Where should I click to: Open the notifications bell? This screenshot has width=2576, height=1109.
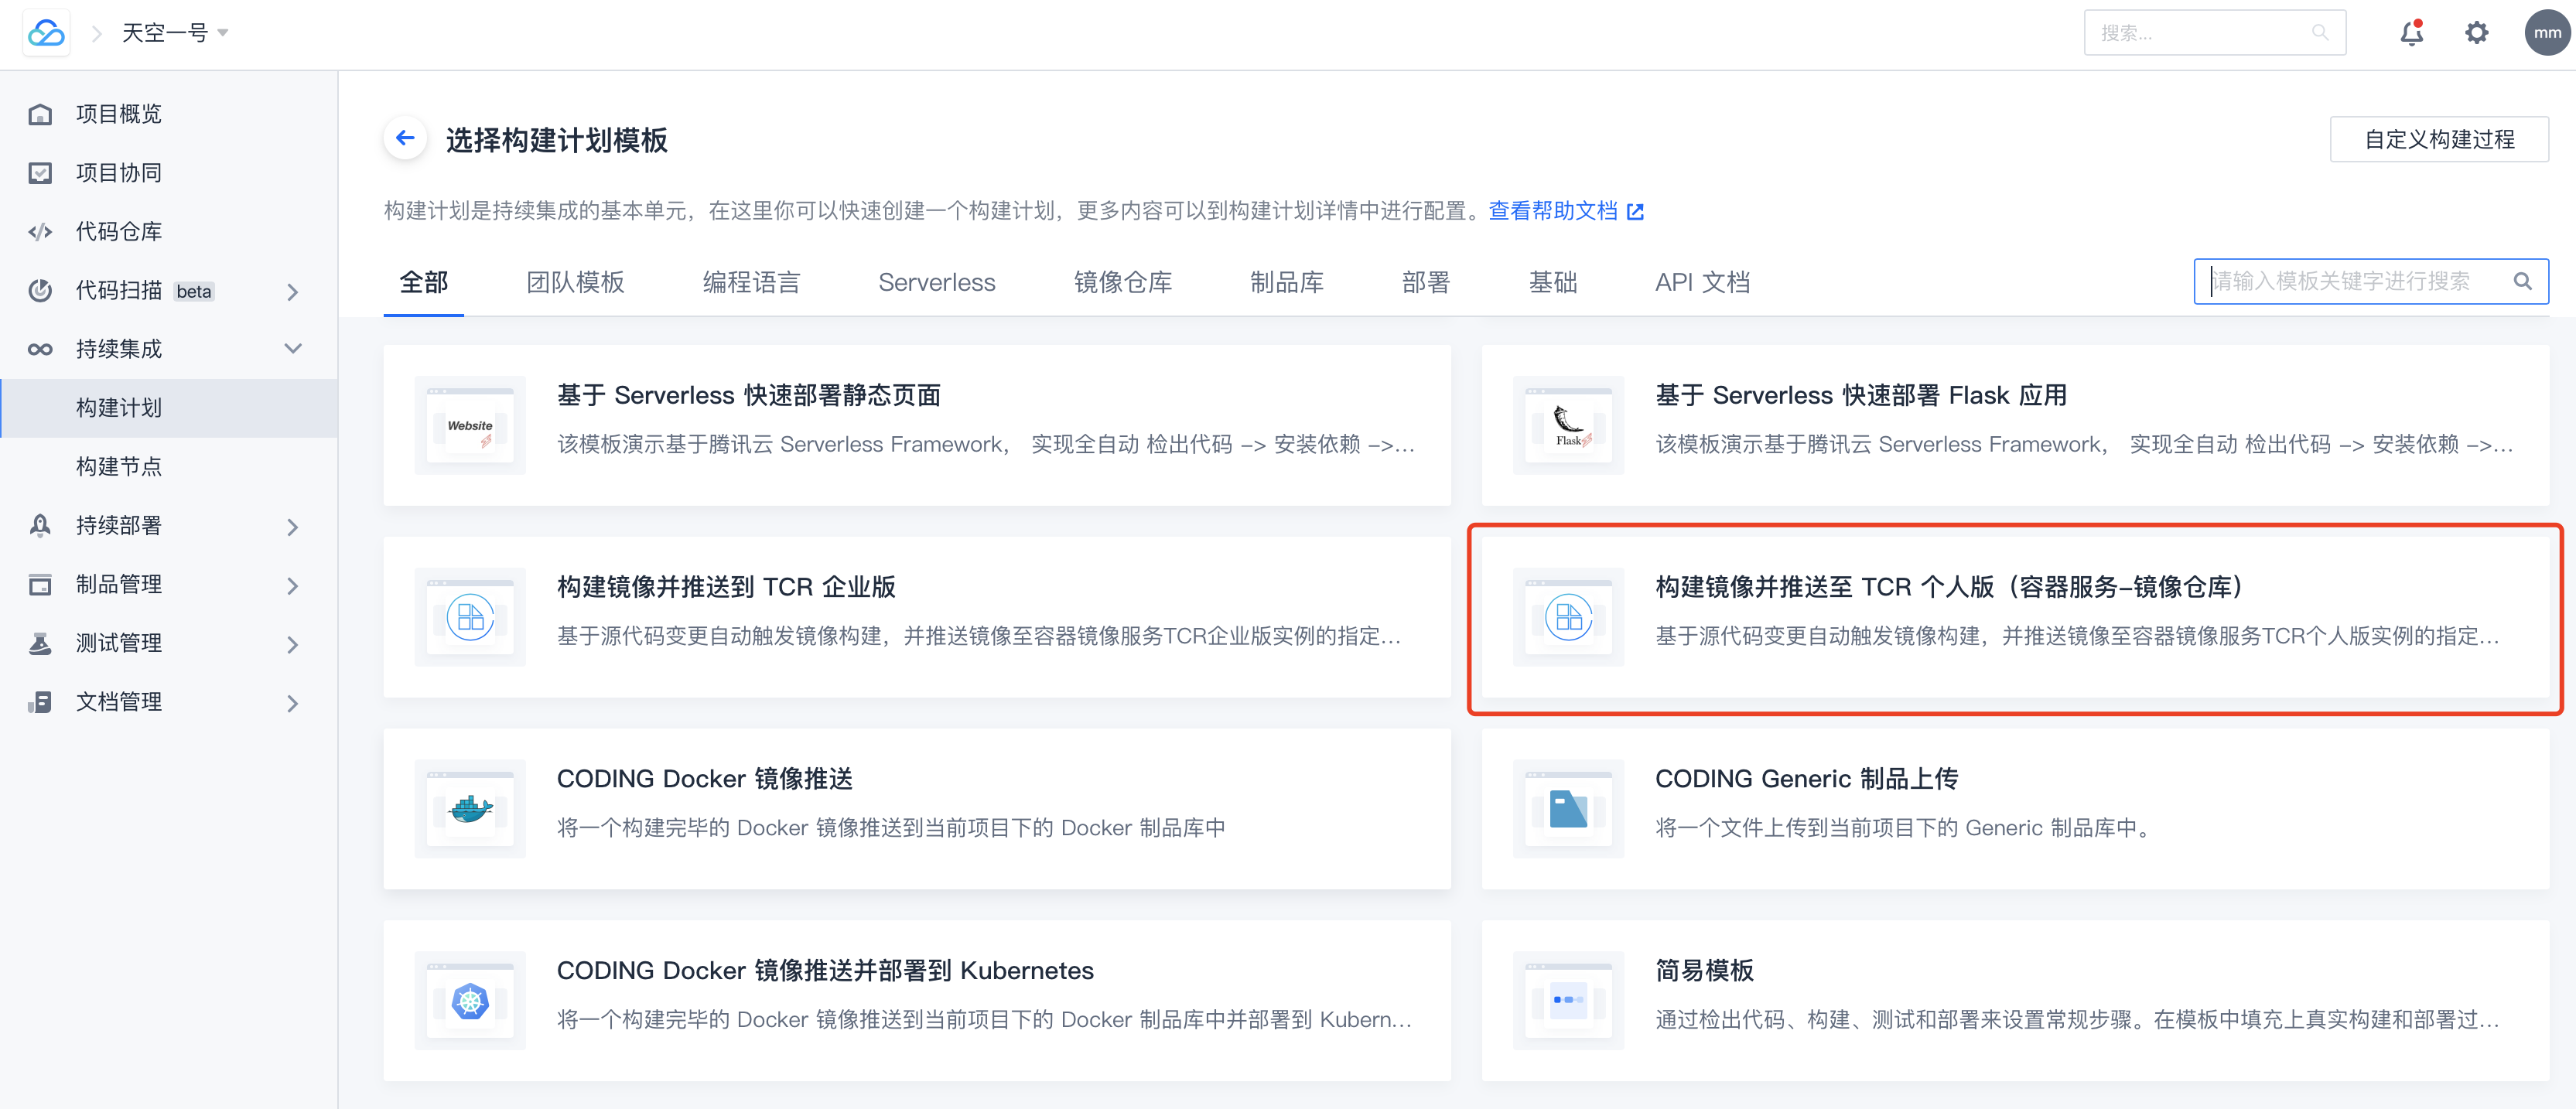point(2411,33)
